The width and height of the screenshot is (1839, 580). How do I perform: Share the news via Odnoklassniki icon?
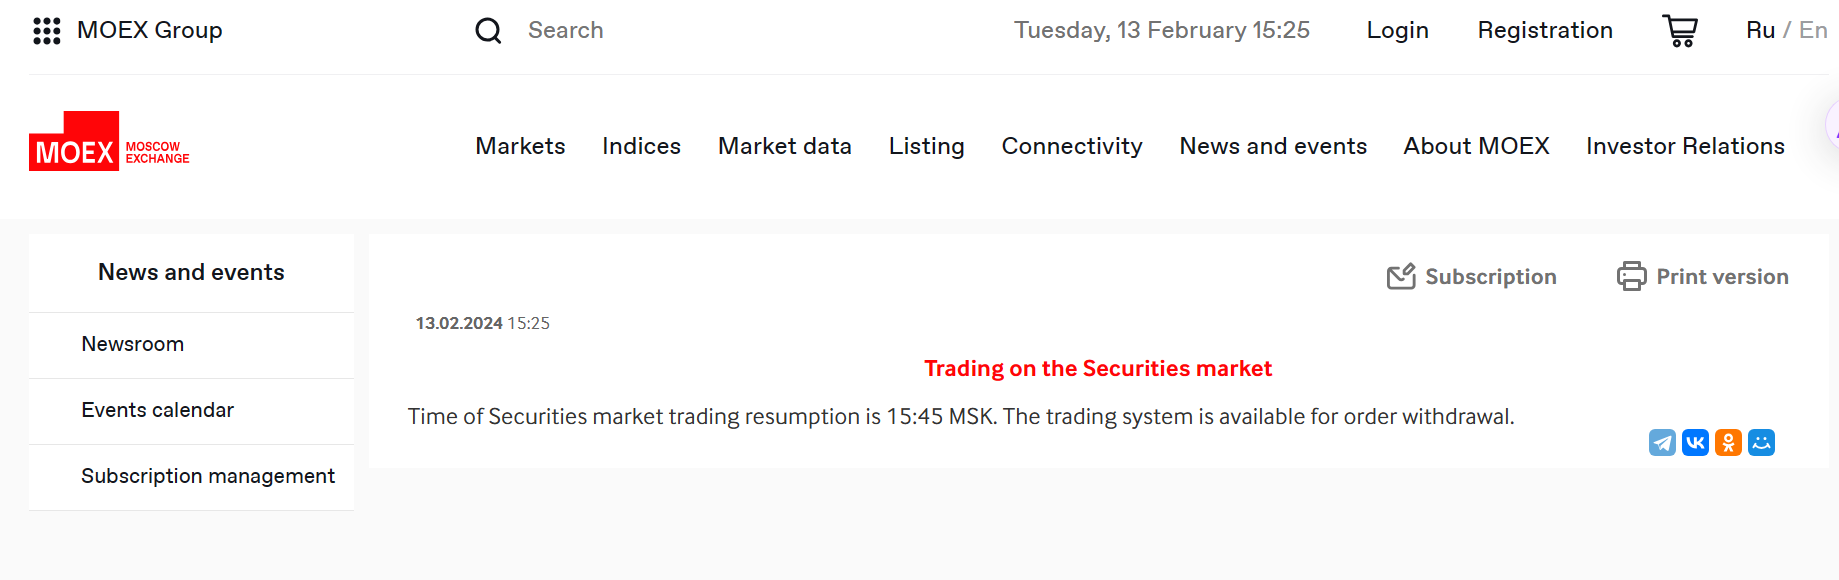[x=1728, y=443]
